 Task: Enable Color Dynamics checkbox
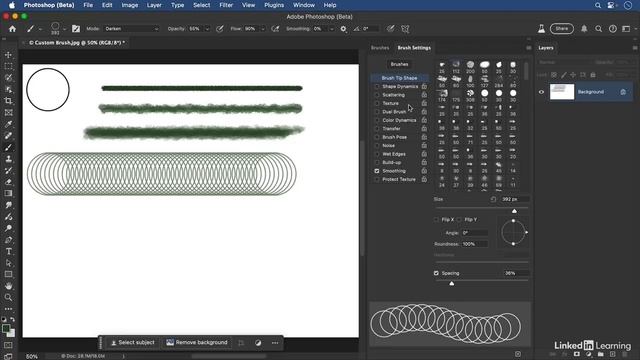[x=377, y=120]
